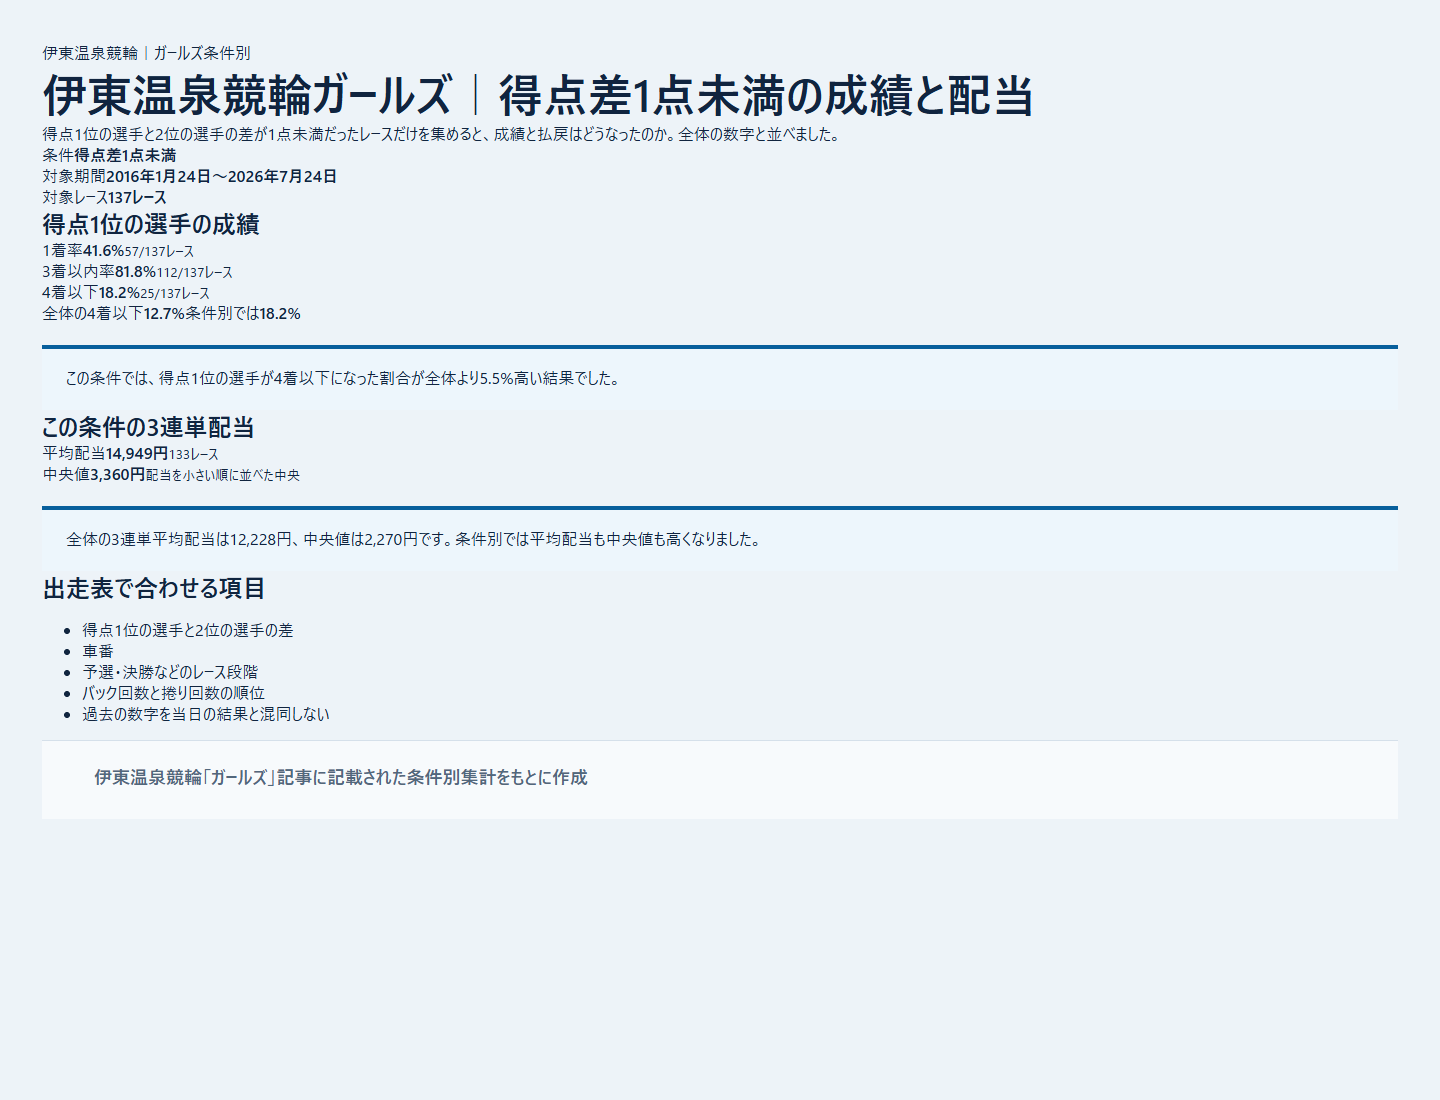
Task: Click the median payout 3,360円
Action: click(118, 475)
